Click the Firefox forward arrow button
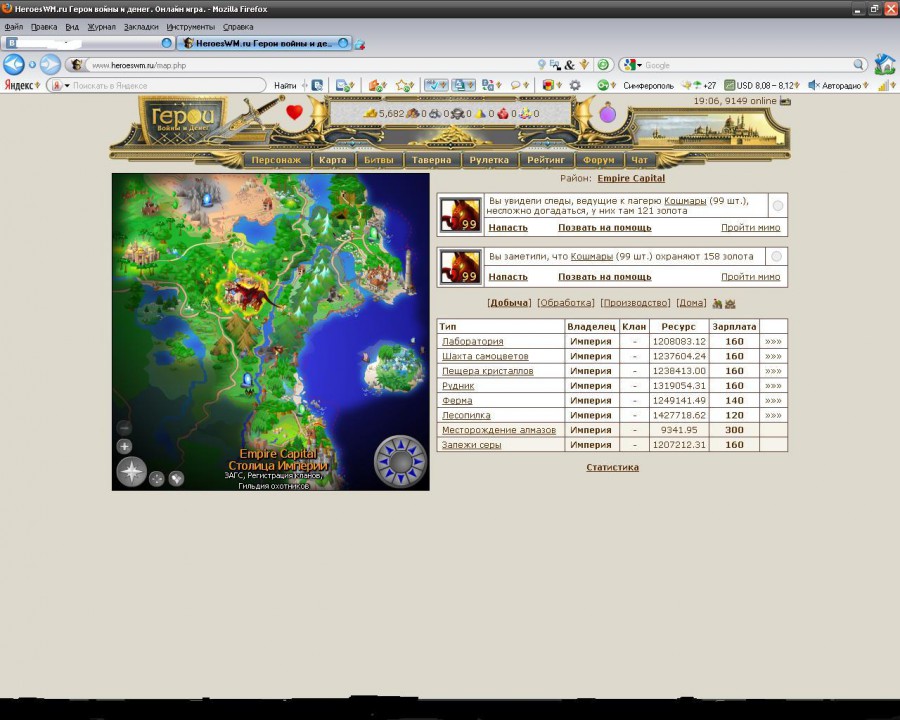The image size is (900, 720). (x=51, y=64)
